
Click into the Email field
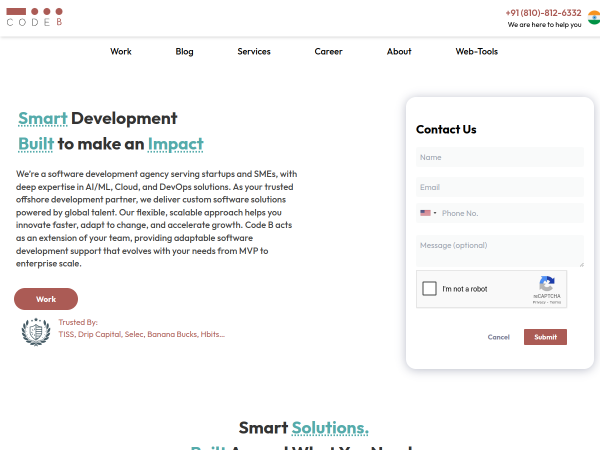pos(499,187)
